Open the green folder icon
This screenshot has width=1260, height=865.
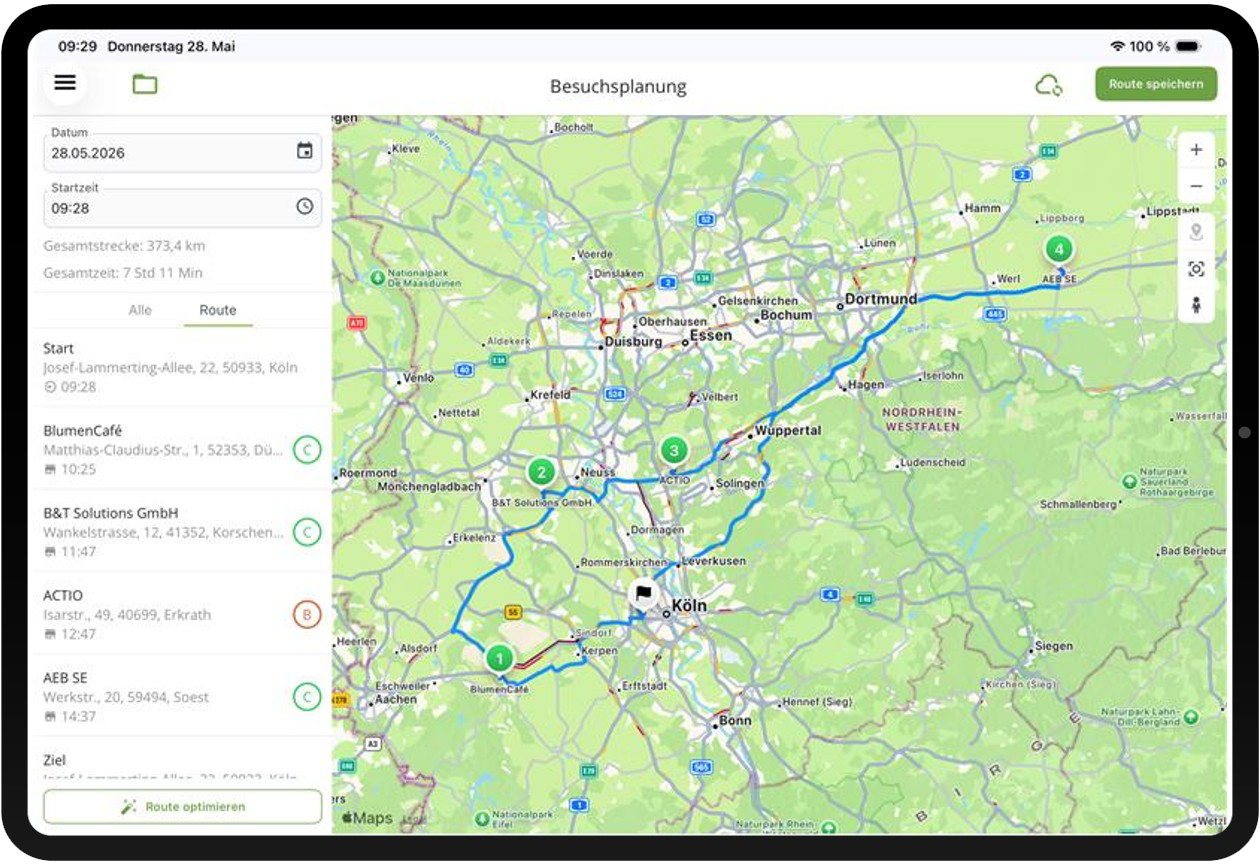point(145,84)
